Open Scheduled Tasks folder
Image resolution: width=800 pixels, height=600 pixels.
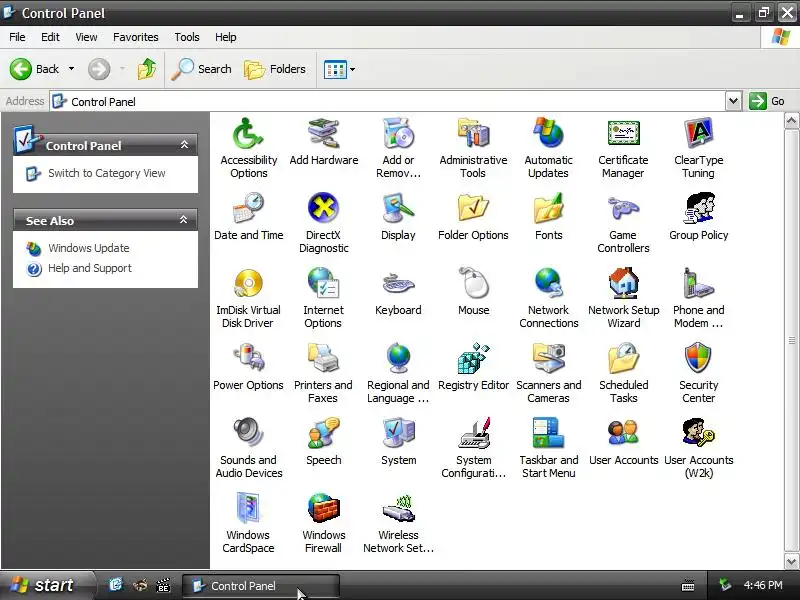(x=623, y=373)
